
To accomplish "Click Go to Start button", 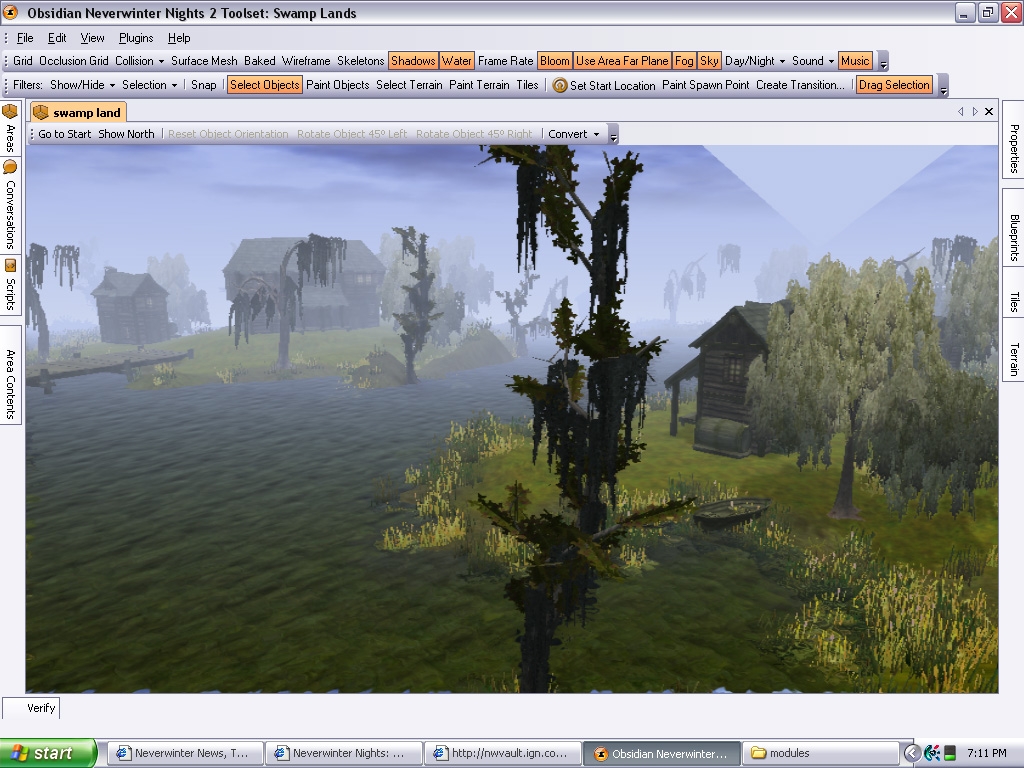I will tap(64, 134).
